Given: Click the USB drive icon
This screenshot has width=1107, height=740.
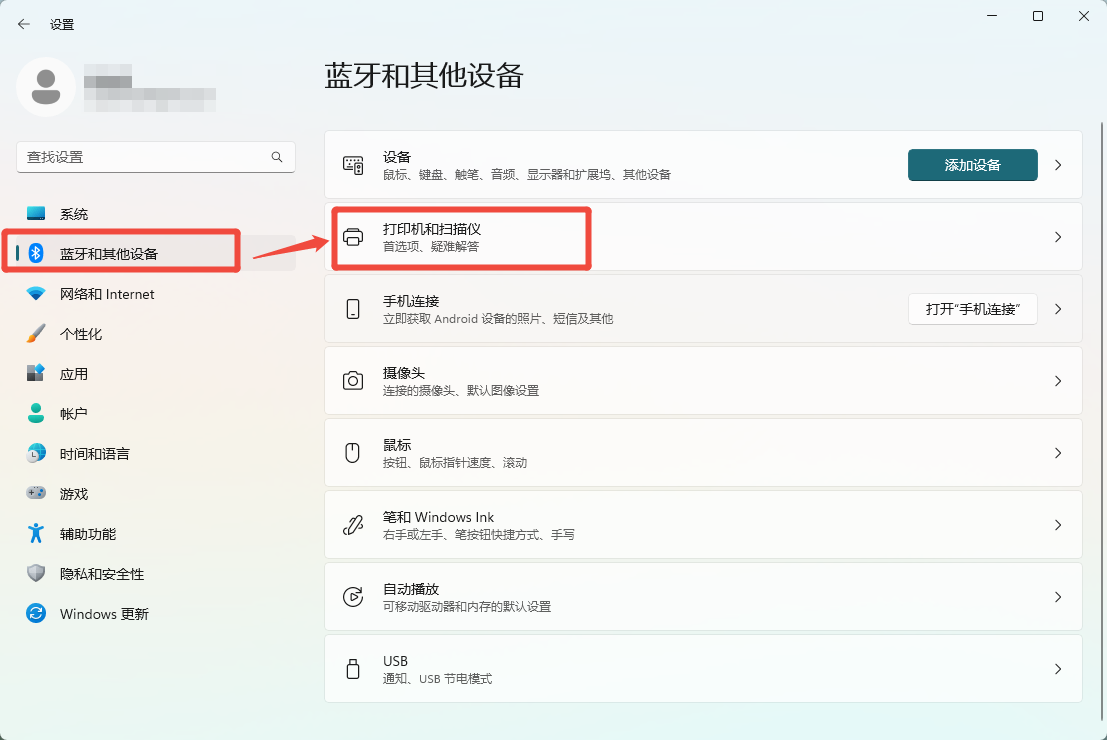Looking at the screenshot, I should [x=352, y=669].
